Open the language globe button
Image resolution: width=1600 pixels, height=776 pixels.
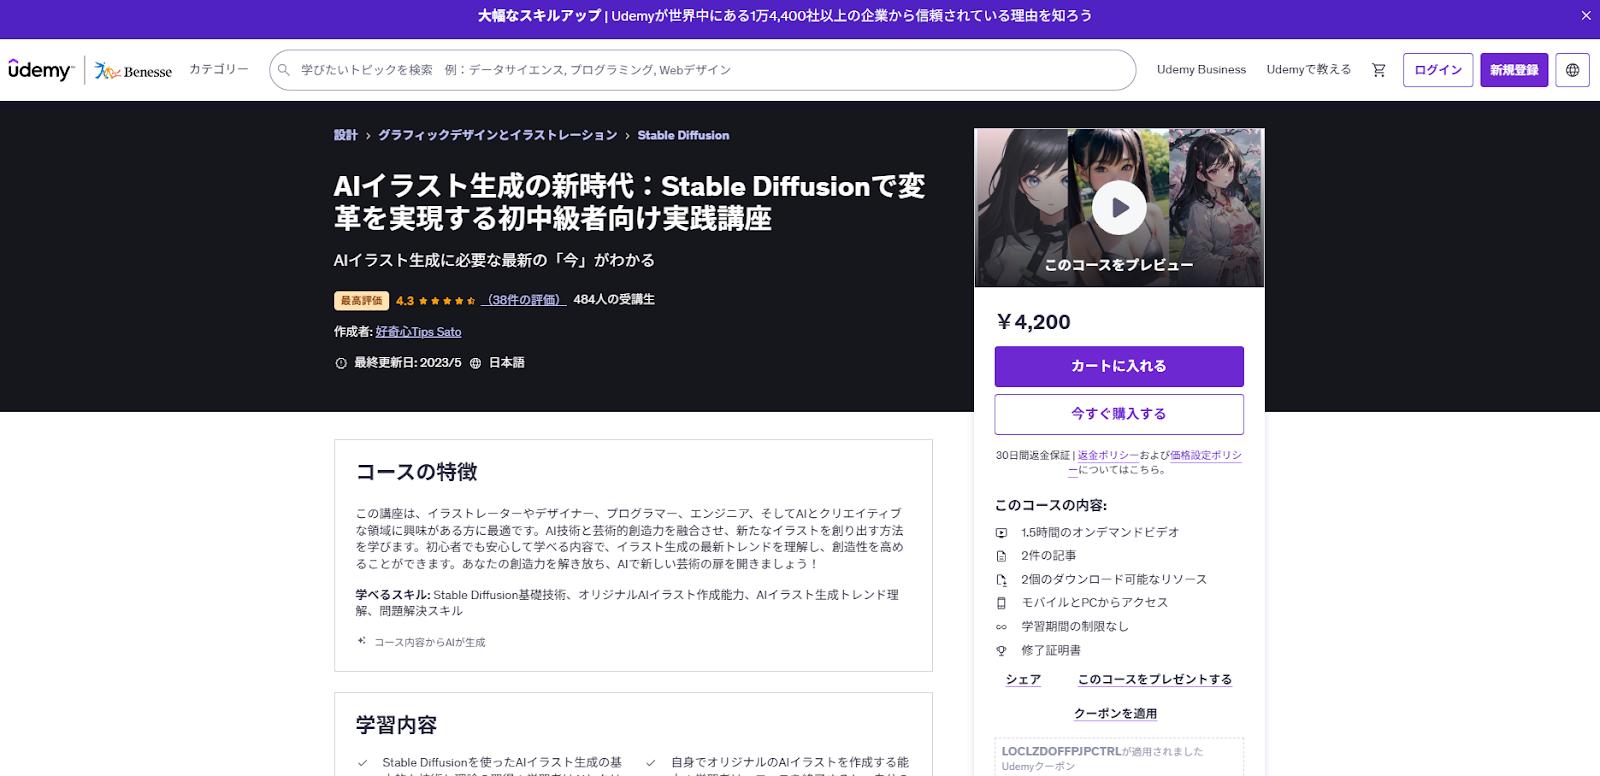coord(1572,70)
